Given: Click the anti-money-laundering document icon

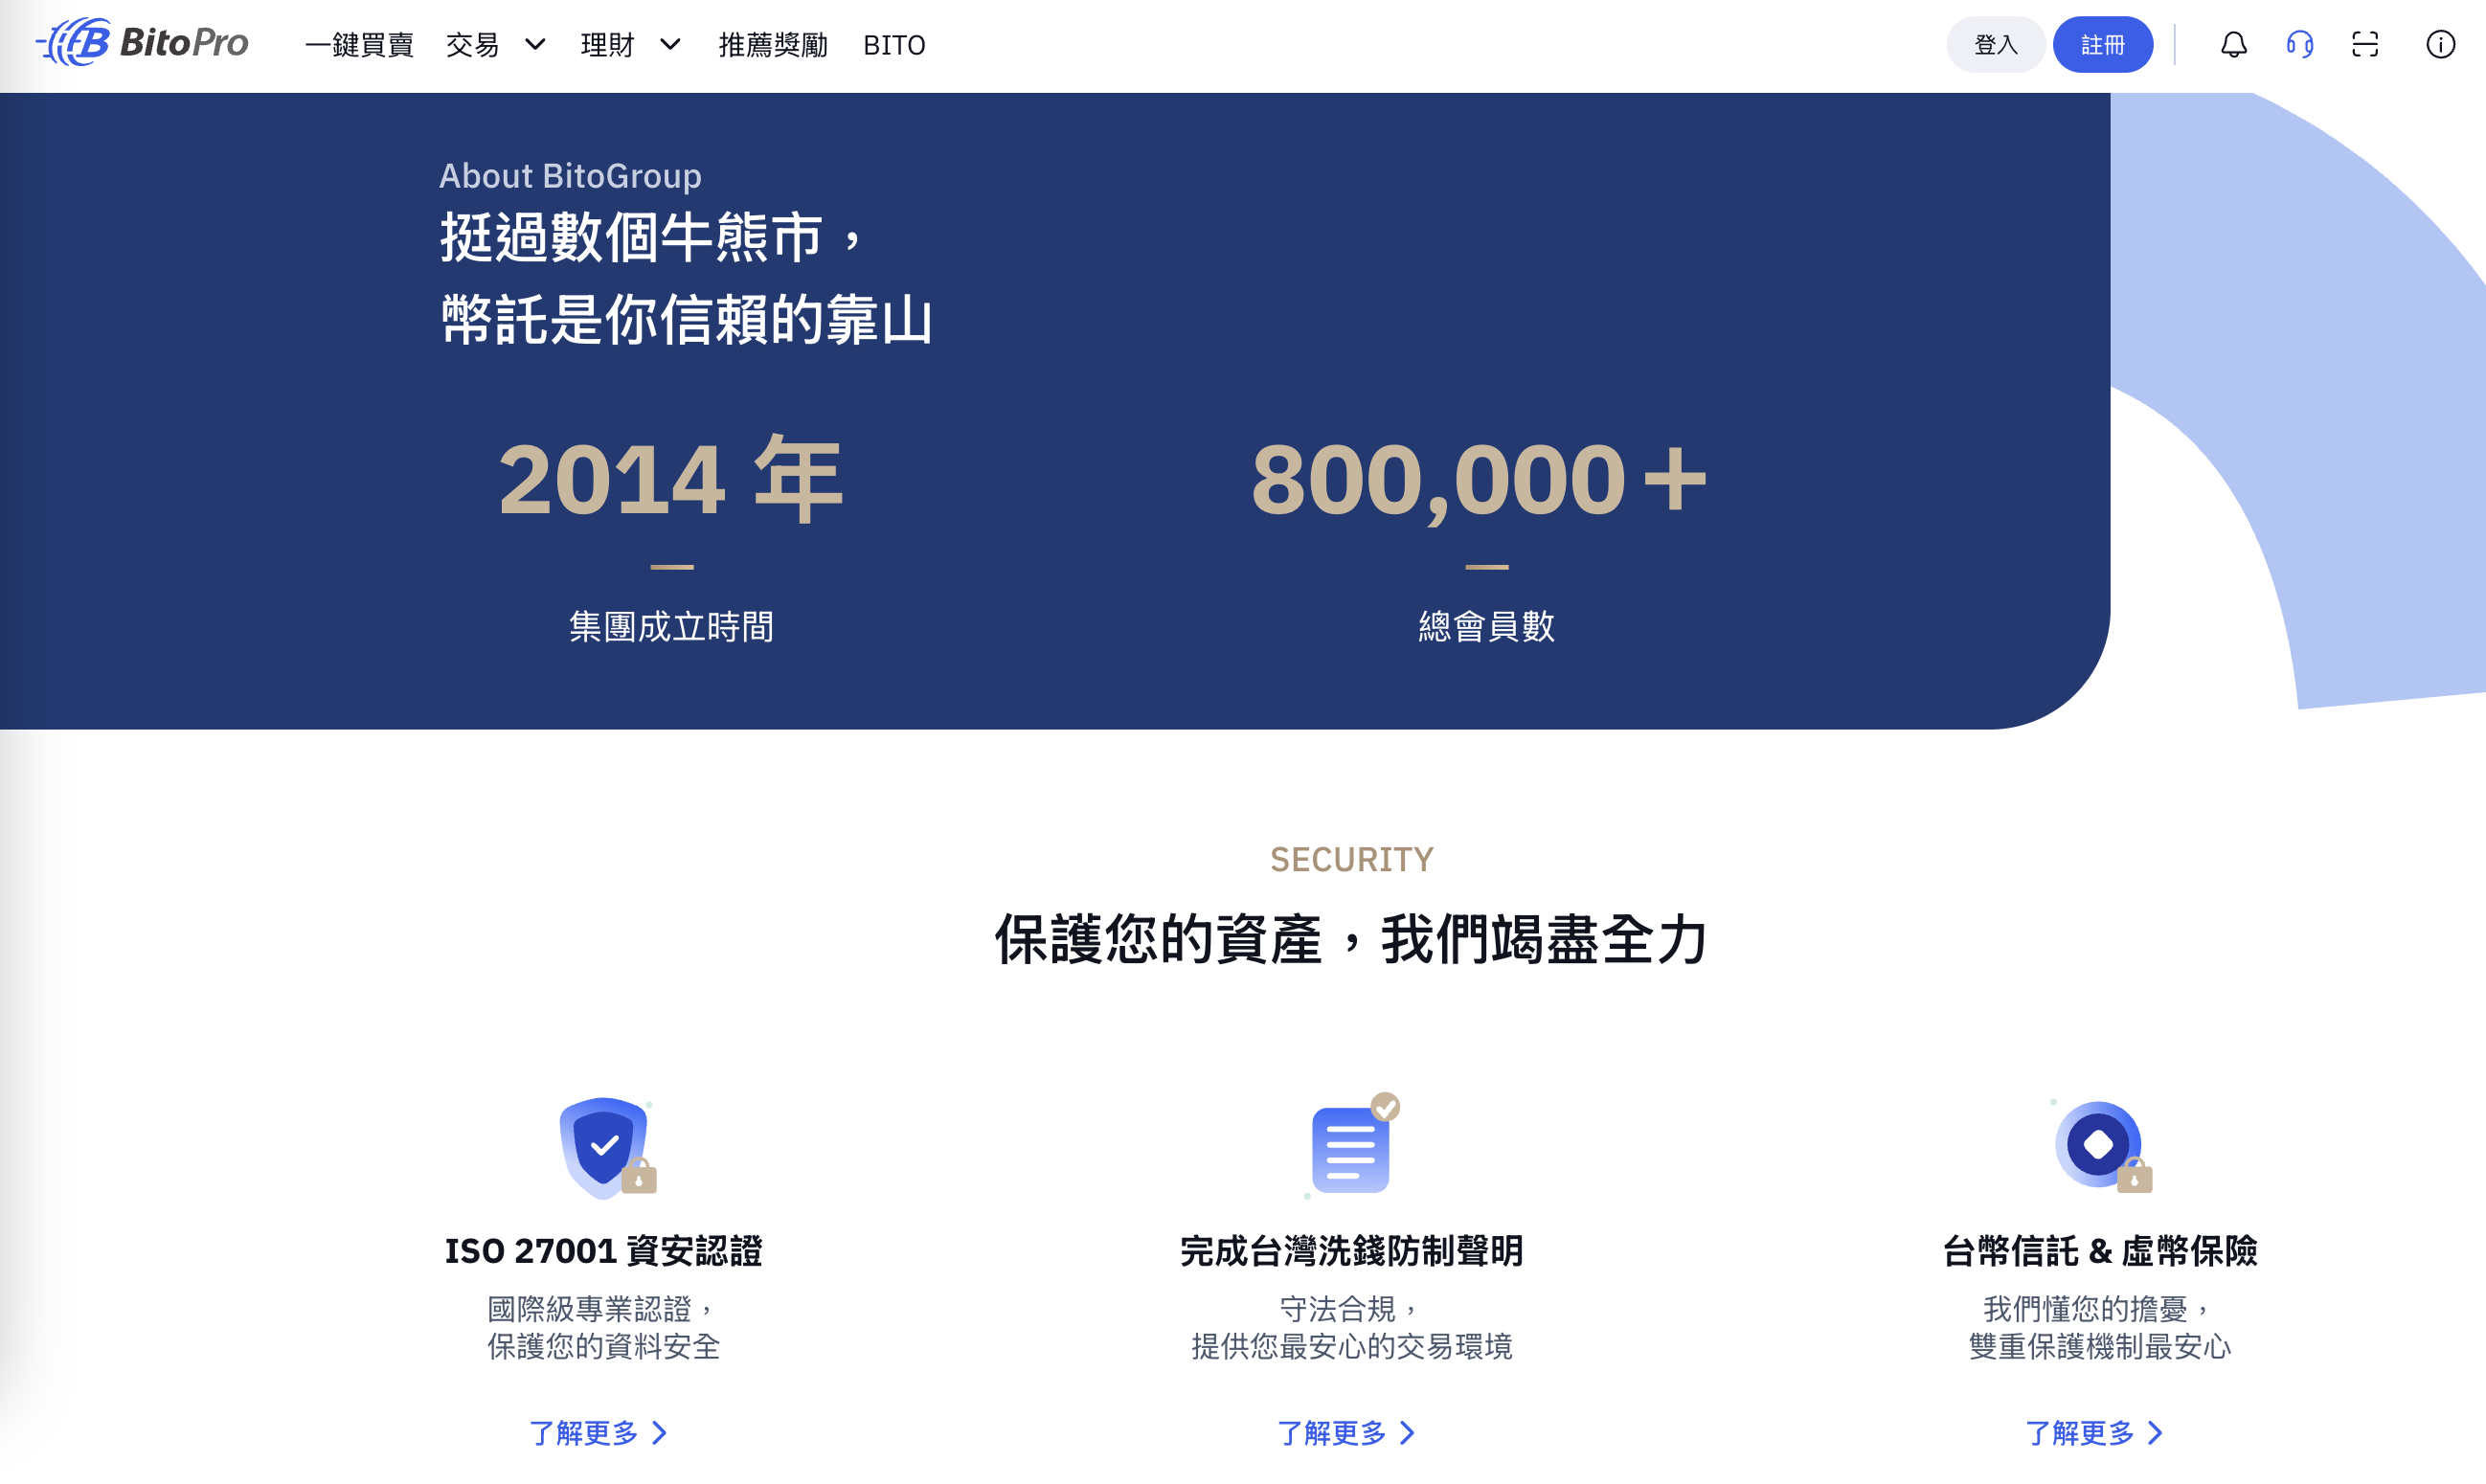Looking at the screenshot, I should [x=1352, y=1146].
